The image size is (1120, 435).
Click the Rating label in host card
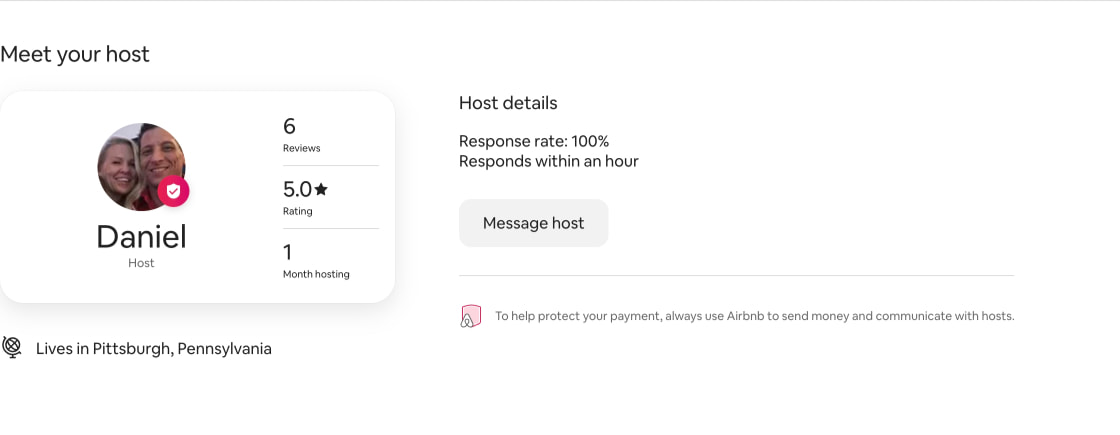point(298,211)
